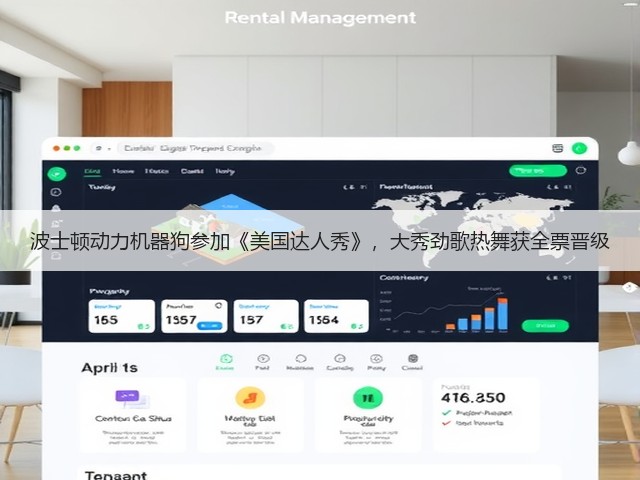Click first panel control on map panel header
Viewport: 640px width, 480px height.
coord(553,187)
